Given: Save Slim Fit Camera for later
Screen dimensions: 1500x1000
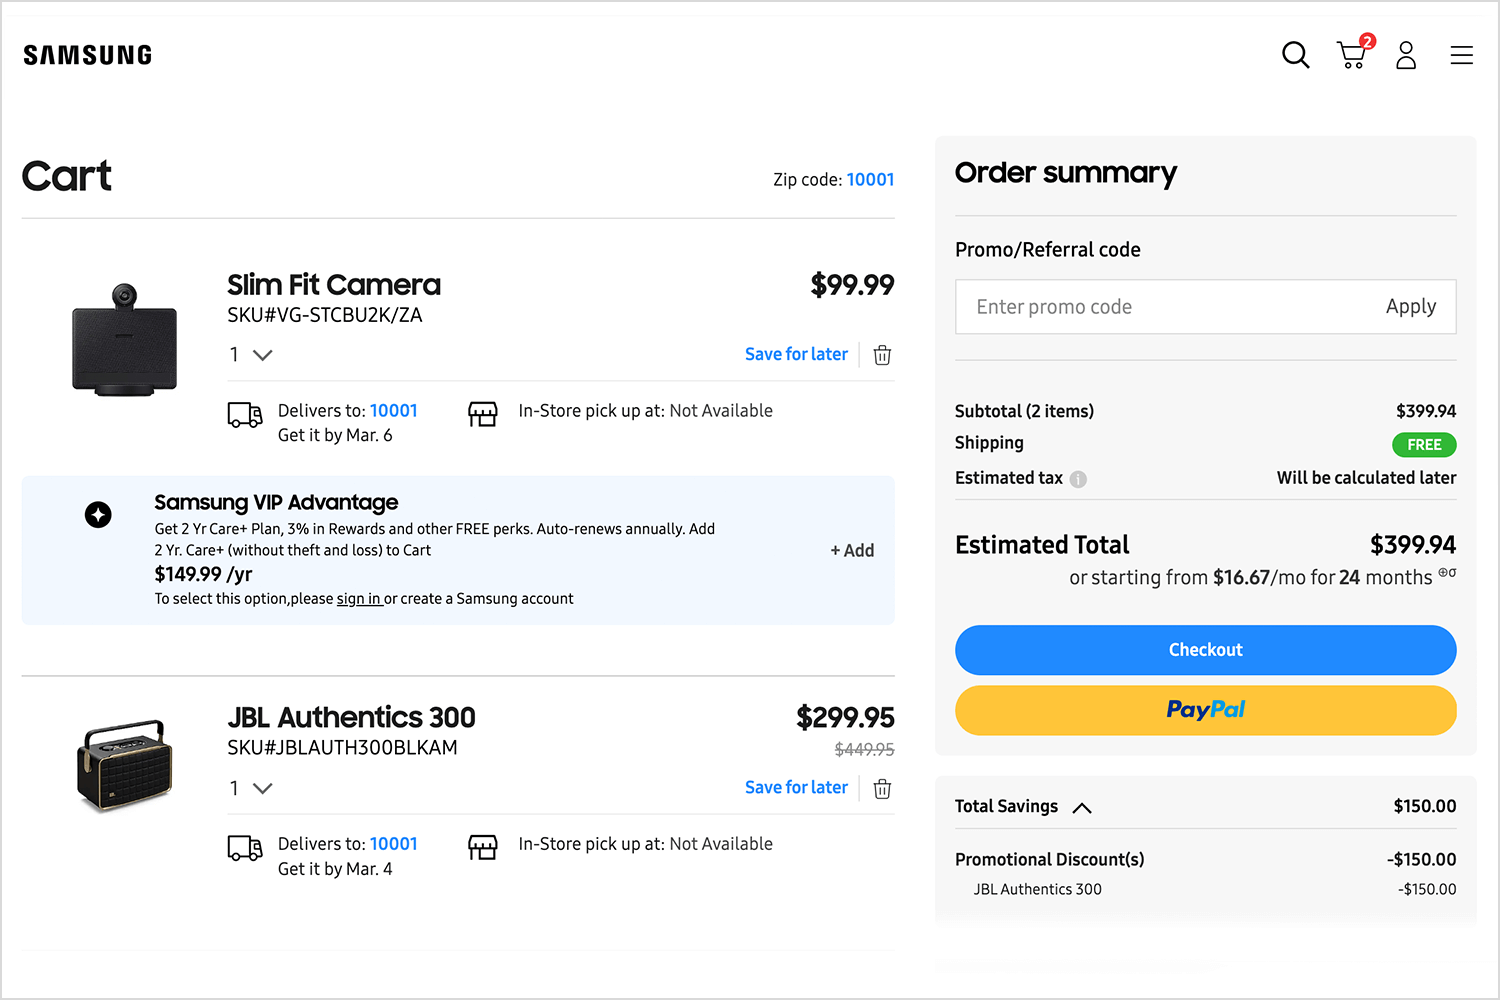Looking at the screenshot, I should (x=796, y=354).
